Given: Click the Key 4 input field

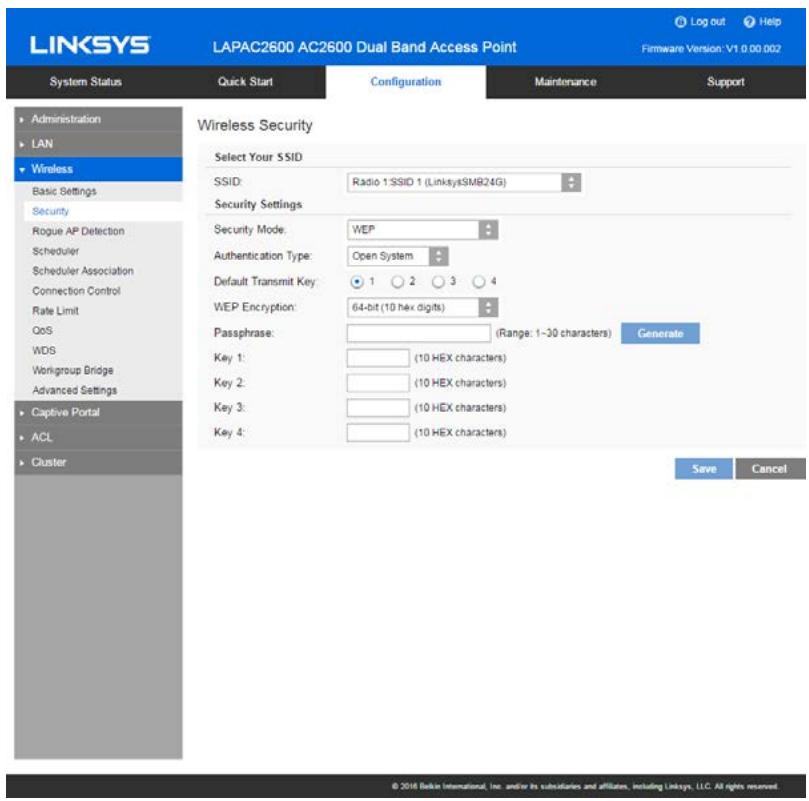Looking at the screenshot, I should click(378, 432).
